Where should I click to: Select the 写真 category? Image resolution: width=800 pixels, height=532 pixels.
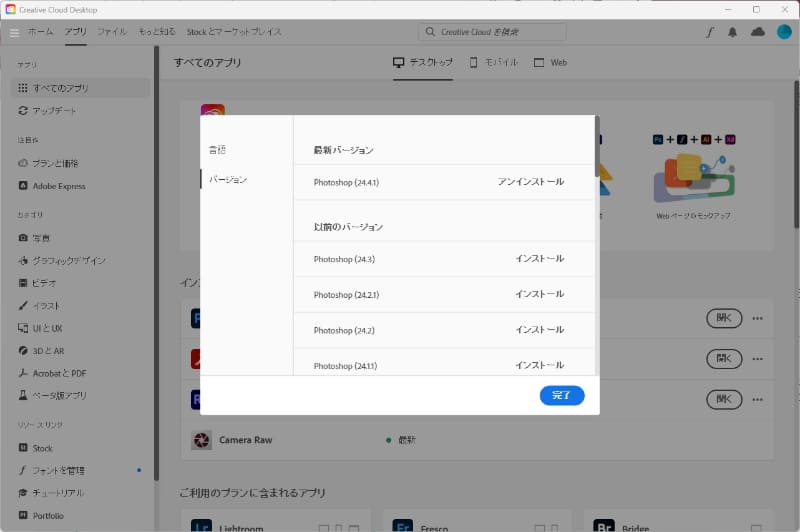pyautogui.click(x=34, y=238)
